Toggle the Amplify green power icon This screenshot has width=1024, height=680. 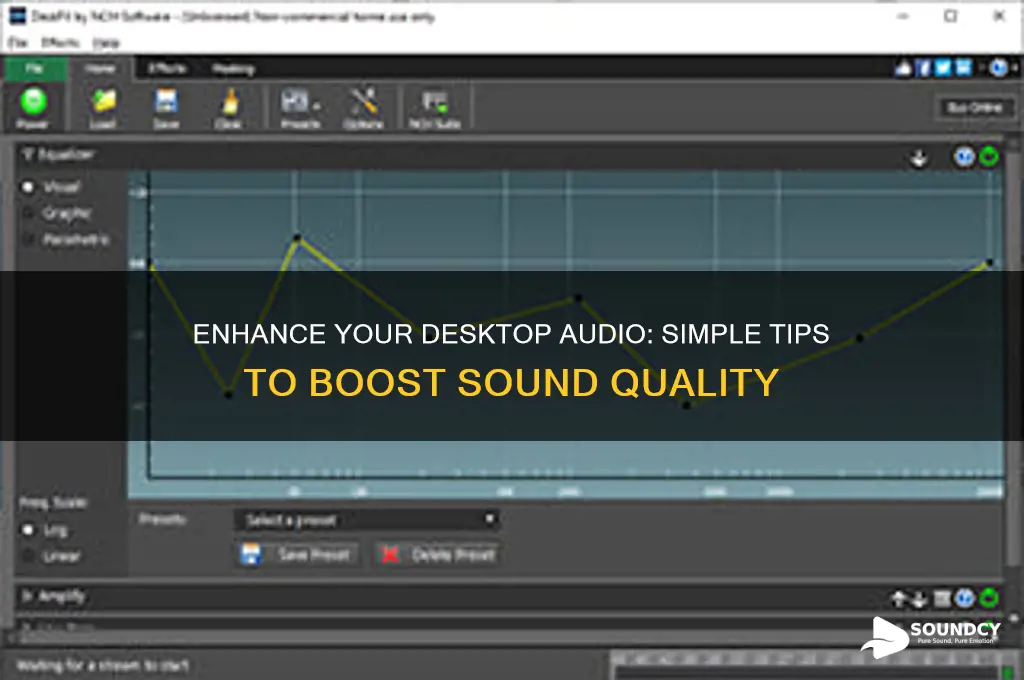[989, 598]
